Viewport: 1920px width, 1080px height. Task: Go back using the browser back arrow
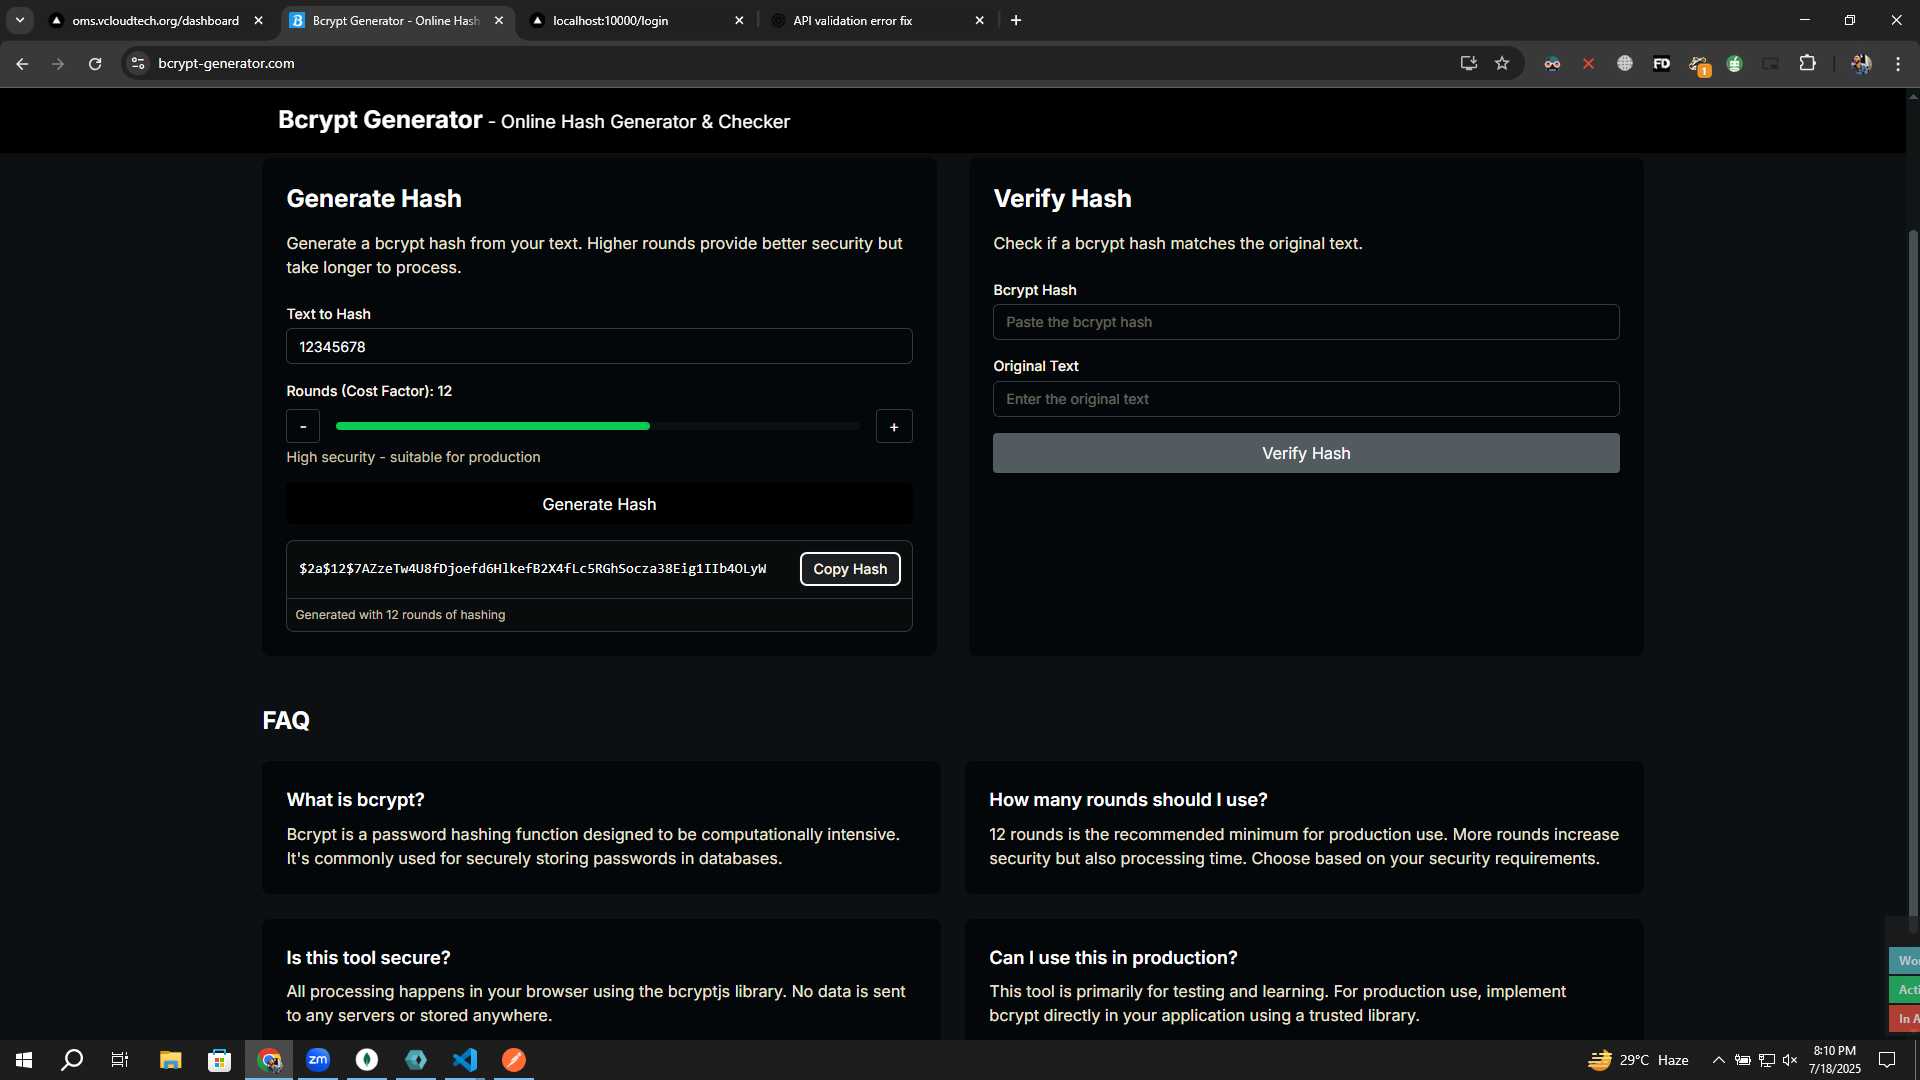pyautogui.click(x=22, y=63)
